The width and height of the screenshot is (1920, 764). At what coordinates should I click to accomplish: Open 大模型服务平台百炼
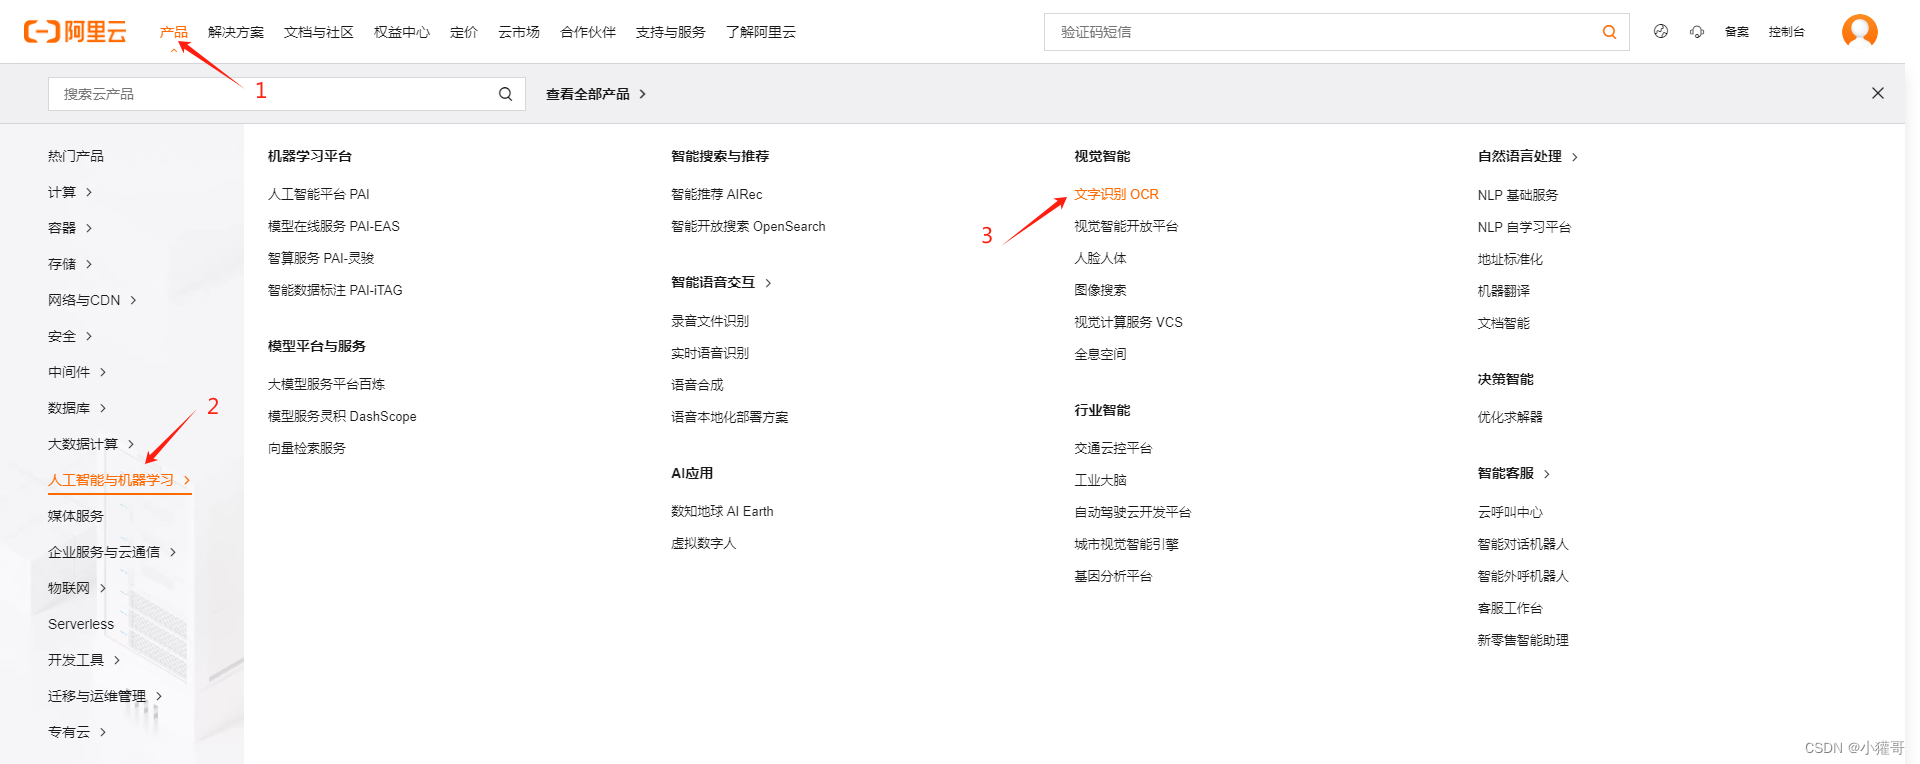[326, 384]
